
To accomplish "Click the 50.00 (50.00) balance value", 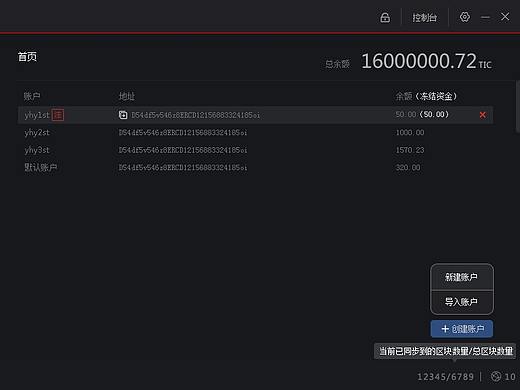I will click(422, 114).
